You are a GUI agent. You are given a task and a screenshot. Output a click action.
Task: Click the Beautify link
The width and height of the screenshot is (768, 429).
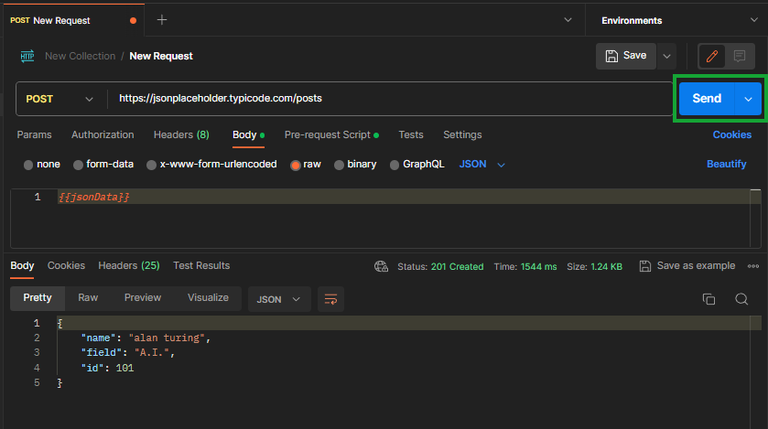[x=726, y=164]
